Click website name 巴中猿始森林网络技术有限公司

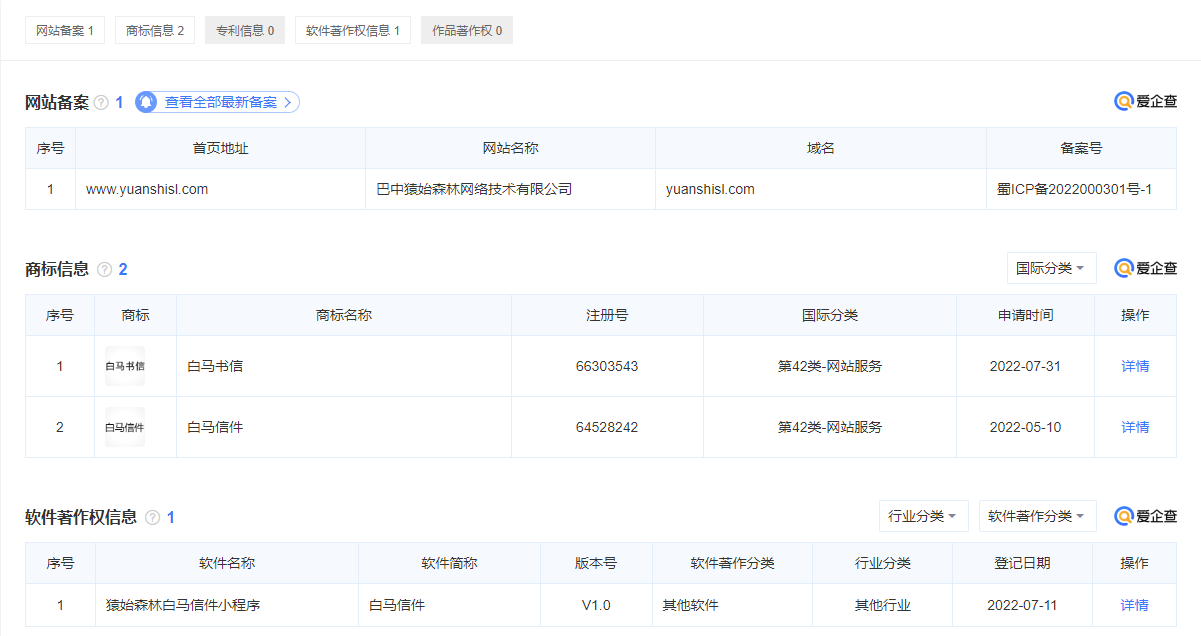(x=474, y=189)
